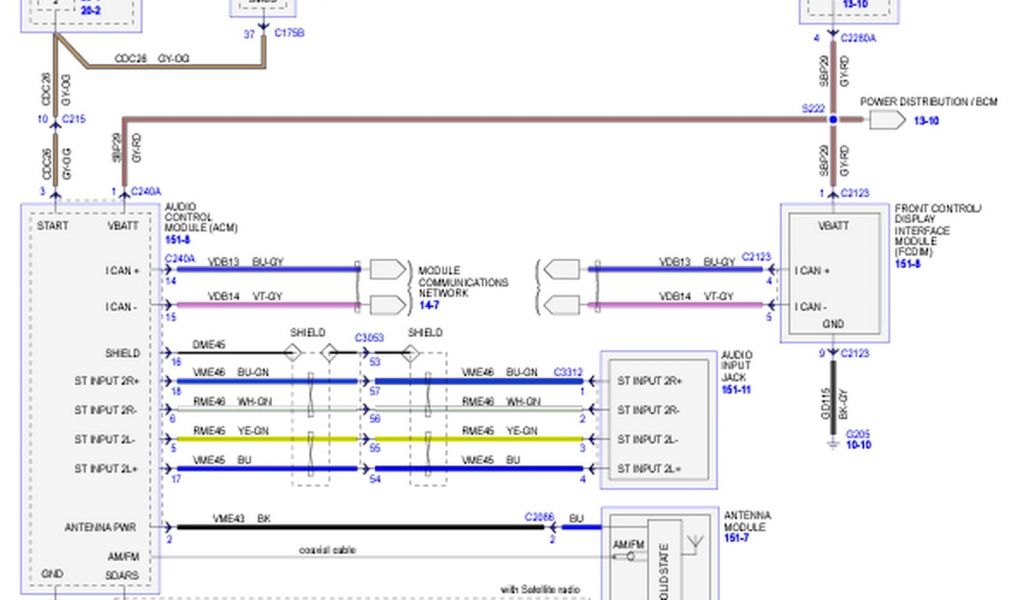Click the Power Distribution / BCM arrow symbol
Viewport: 1024px width, 600px height.
click(886, 120)
